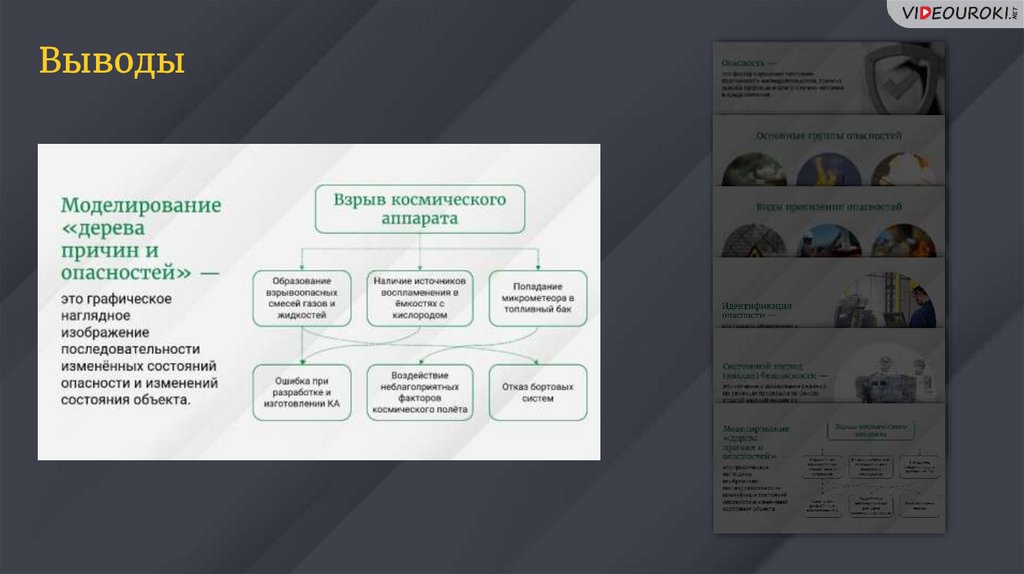Click 'Попадание микрометеора в топливный бак' box

(537, 298)
